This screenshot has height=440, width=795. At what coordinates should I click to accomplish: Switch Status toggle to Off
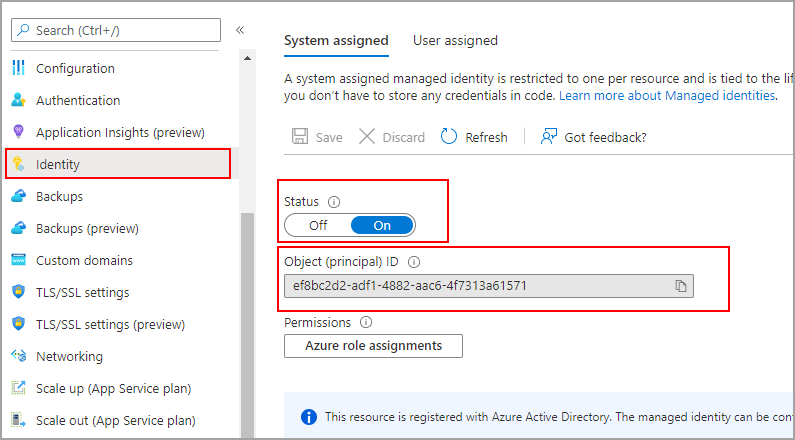coord(318,225)
